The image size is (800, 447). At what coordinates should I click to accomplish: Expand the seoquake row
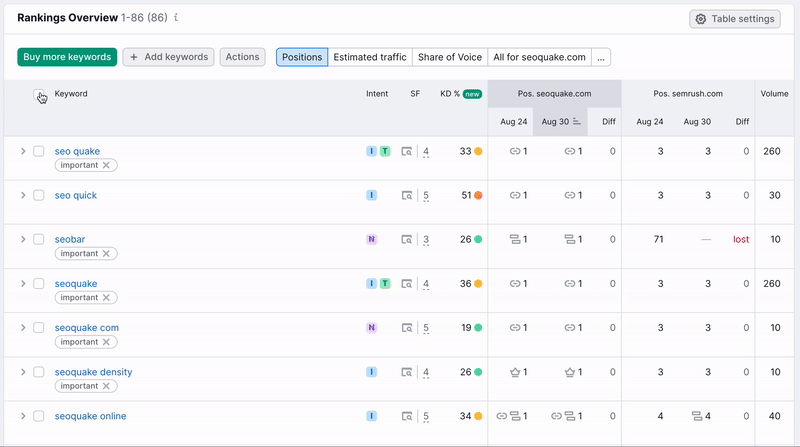point(23,283)
